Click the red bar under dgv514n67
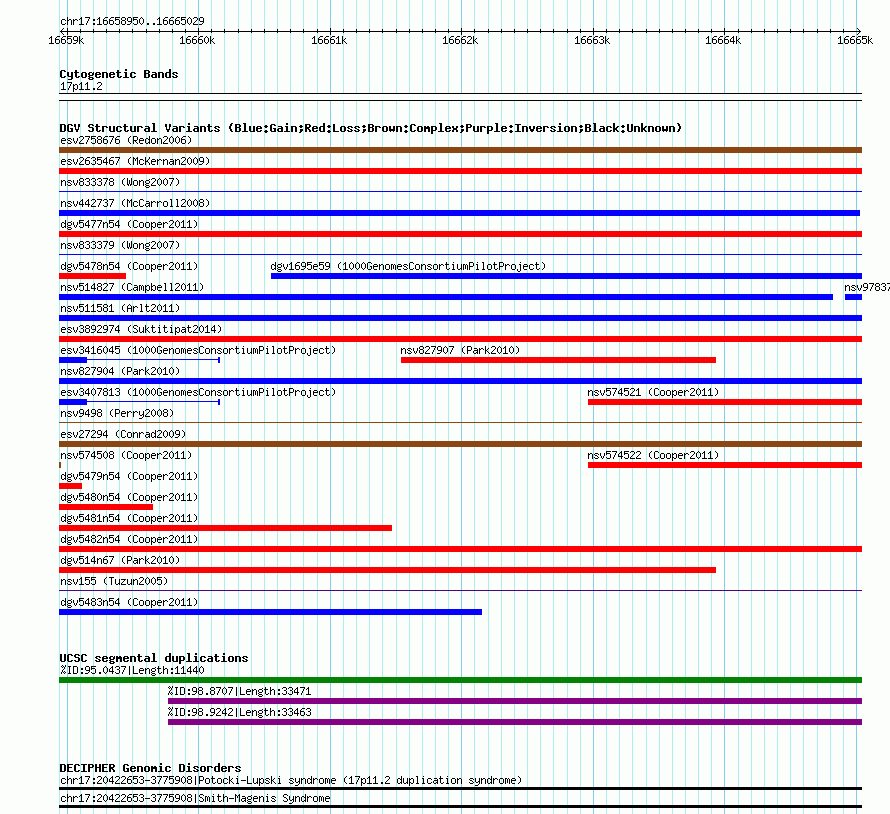The image size is (890, 814). point(387,570)
